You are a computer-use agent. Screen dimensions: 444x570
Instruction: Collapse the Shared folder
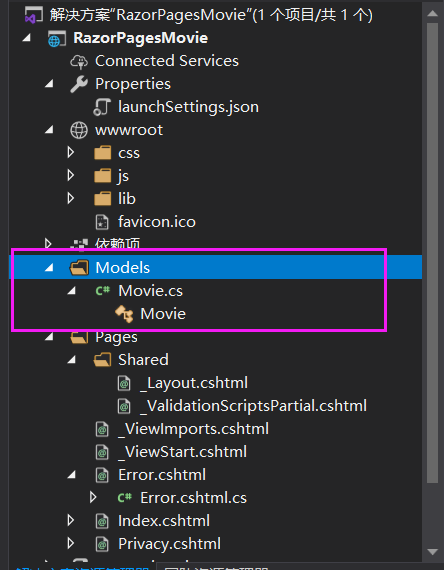(72, 360)
